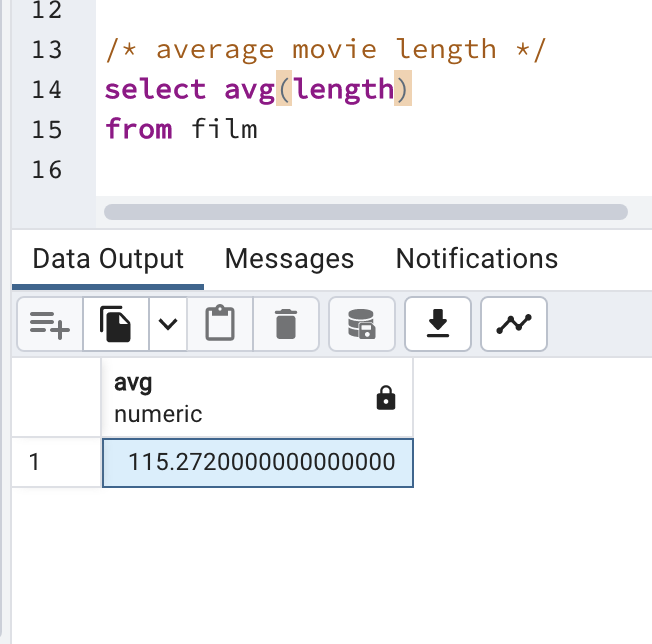Click line number 14 in the gutter
This screenshot has height=644, width=652.
pyautogui.click(x=46, y=89)
